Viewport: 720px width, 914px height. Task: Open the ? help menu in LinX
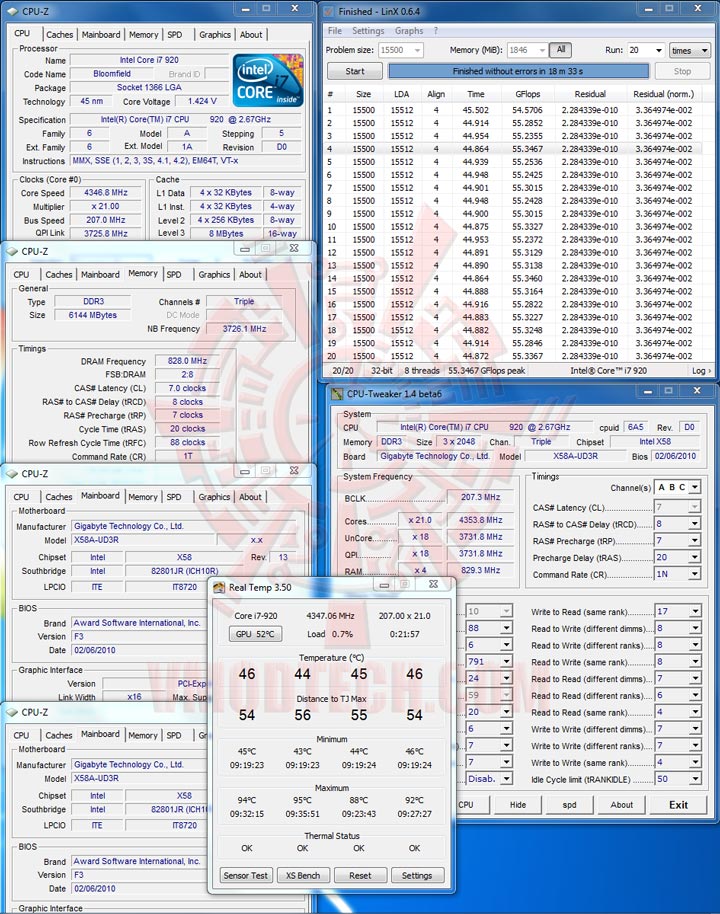[435, 31]
